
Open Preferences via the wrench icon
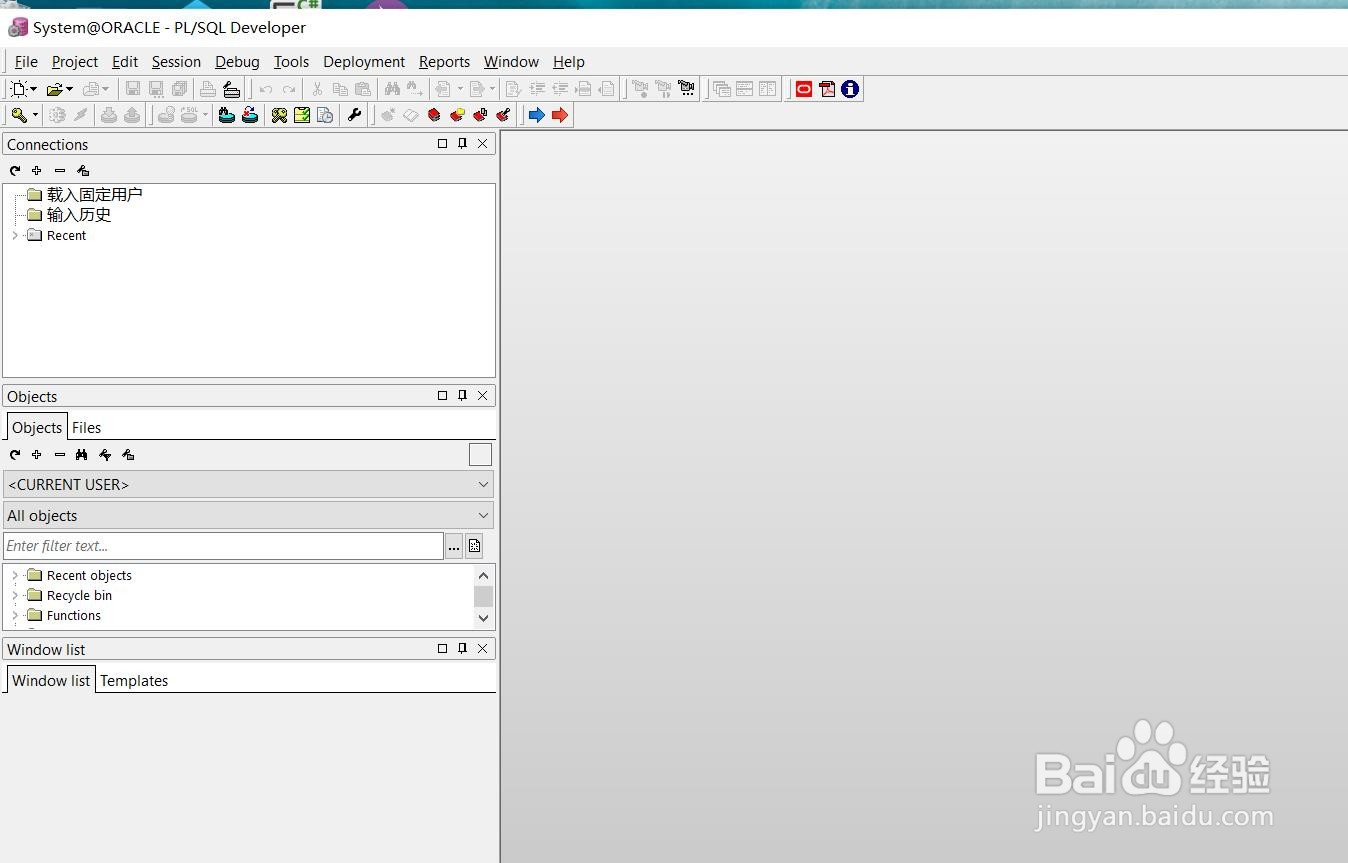(354, 115)
